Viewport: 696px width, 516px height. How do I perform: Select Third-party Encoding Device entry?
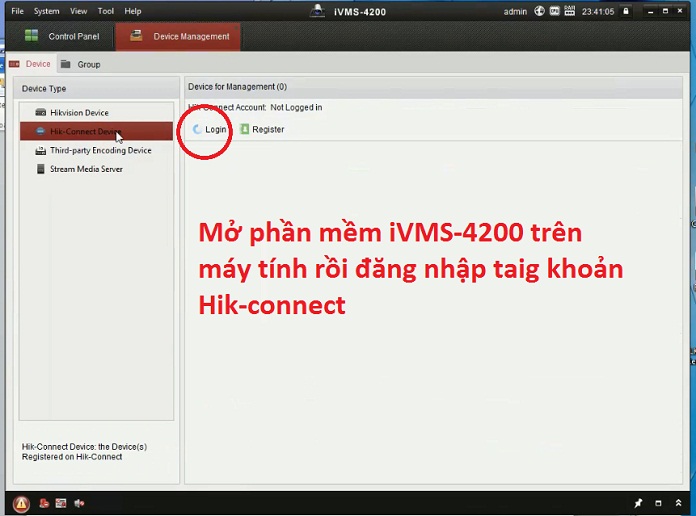pos(100,151)
